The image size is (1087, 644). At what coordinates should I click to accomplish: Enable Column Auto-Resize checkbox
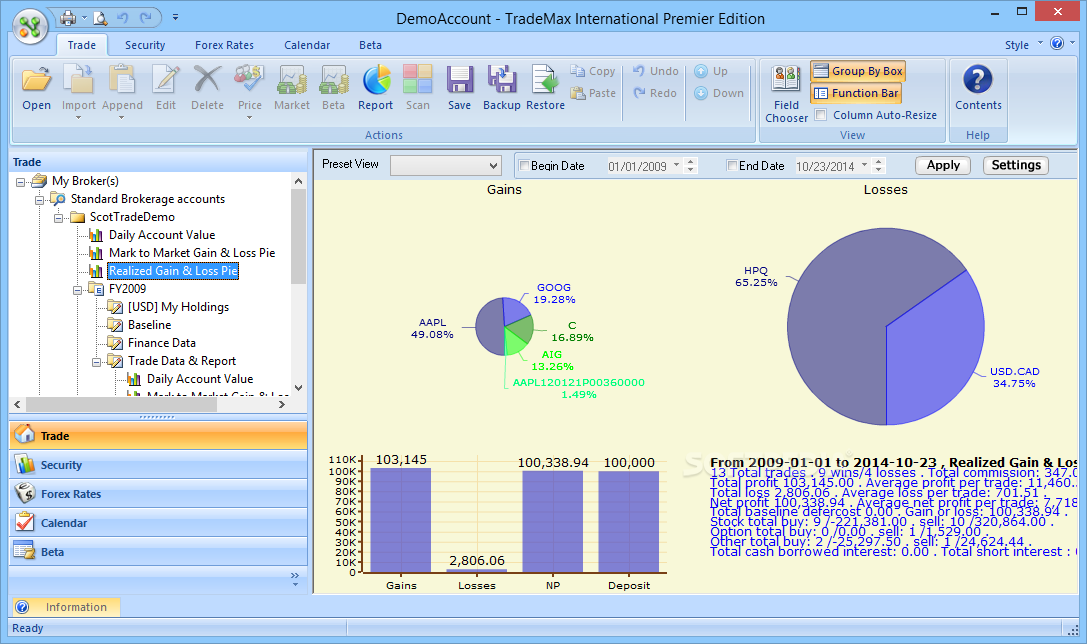coord(821,115)
